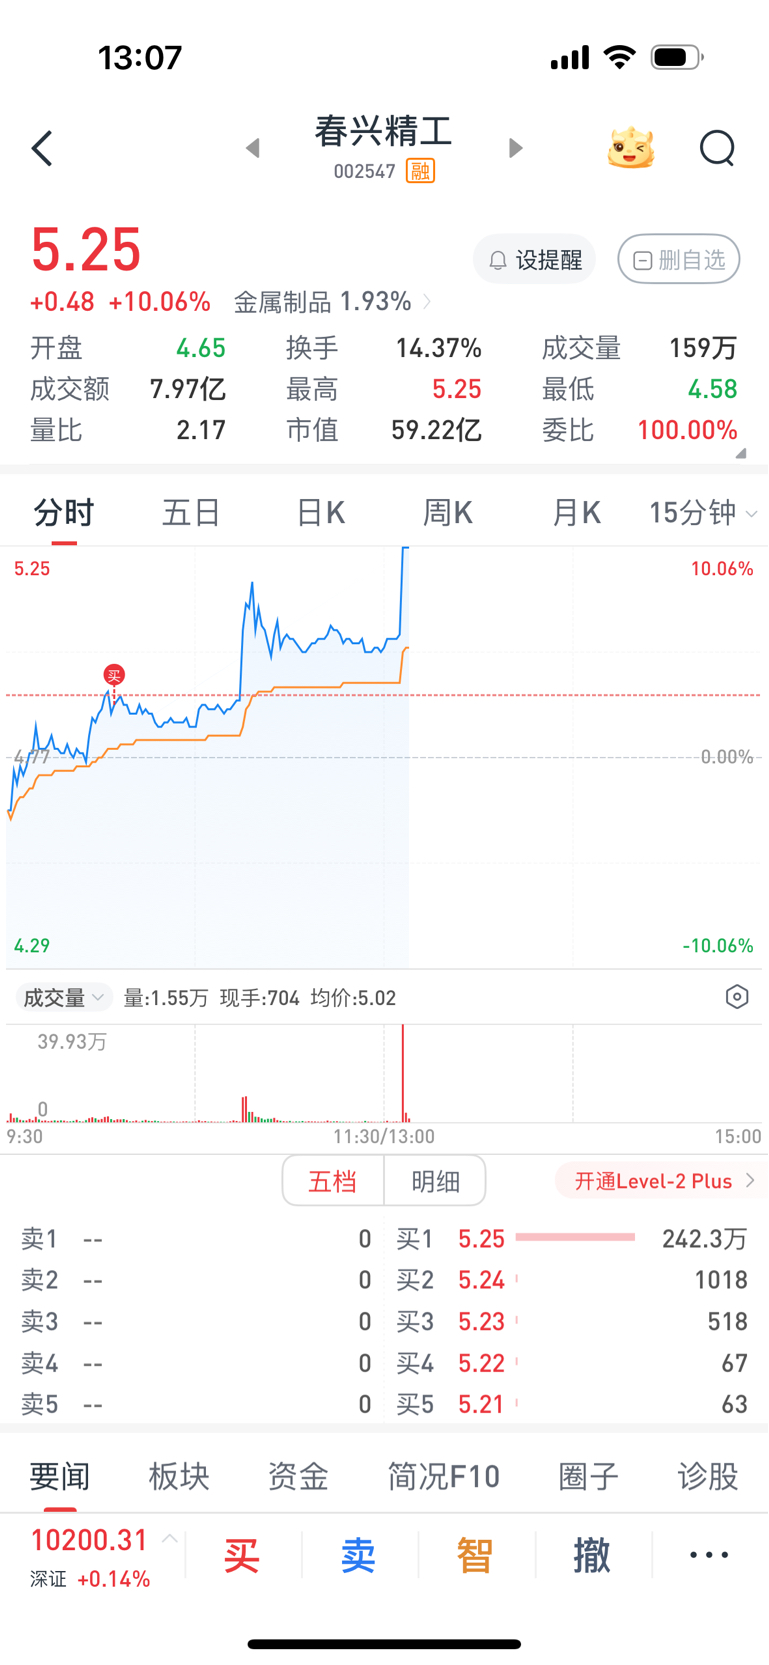Tap the red 买 buy button
The height and width of the screenshot is (1665, 769).
tap(242, 1556)
